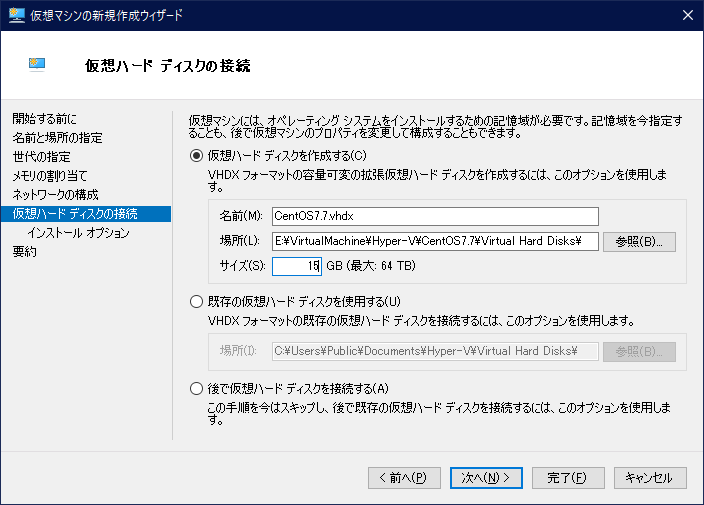This screenshot has width=704, height=505.
Task: Click the サイズ(S) field showing 15
Action: 297,266
